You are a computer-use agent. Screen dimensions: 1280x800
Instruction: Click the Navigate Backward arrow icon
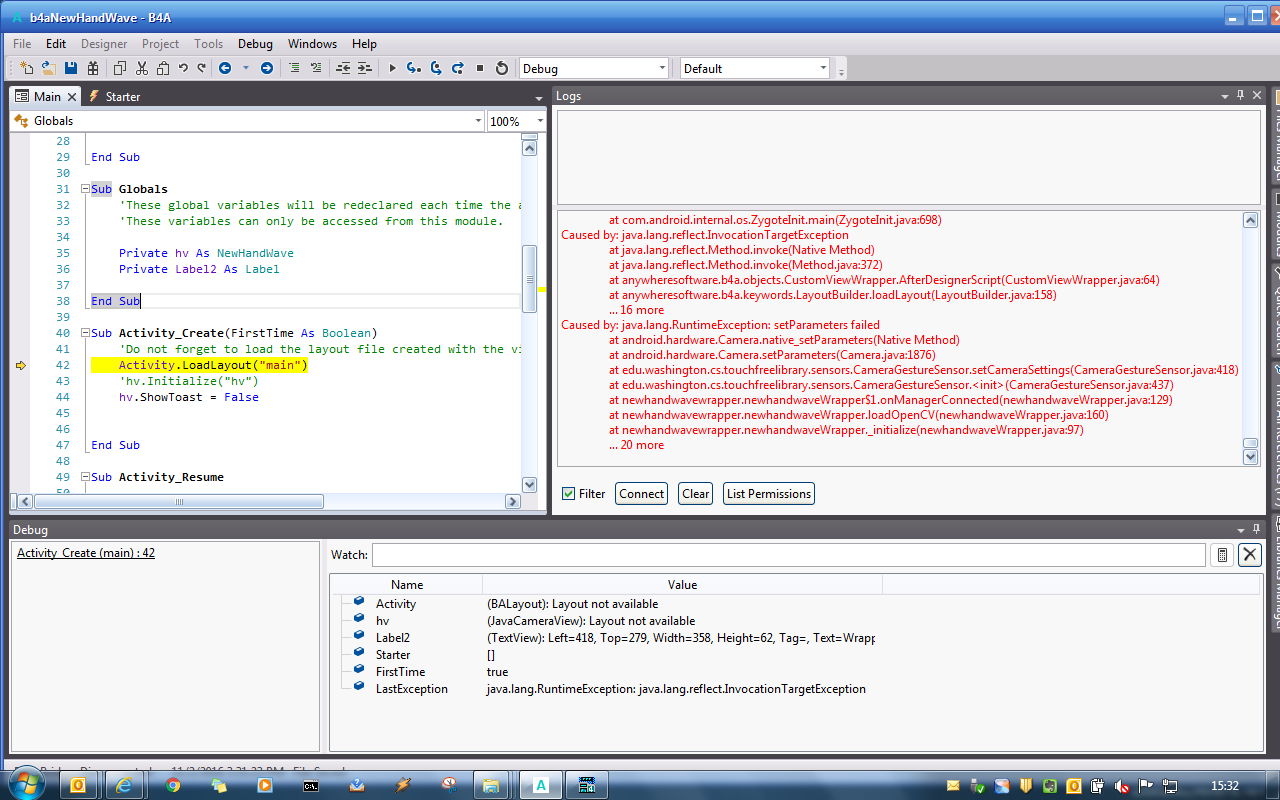[225, 68]
